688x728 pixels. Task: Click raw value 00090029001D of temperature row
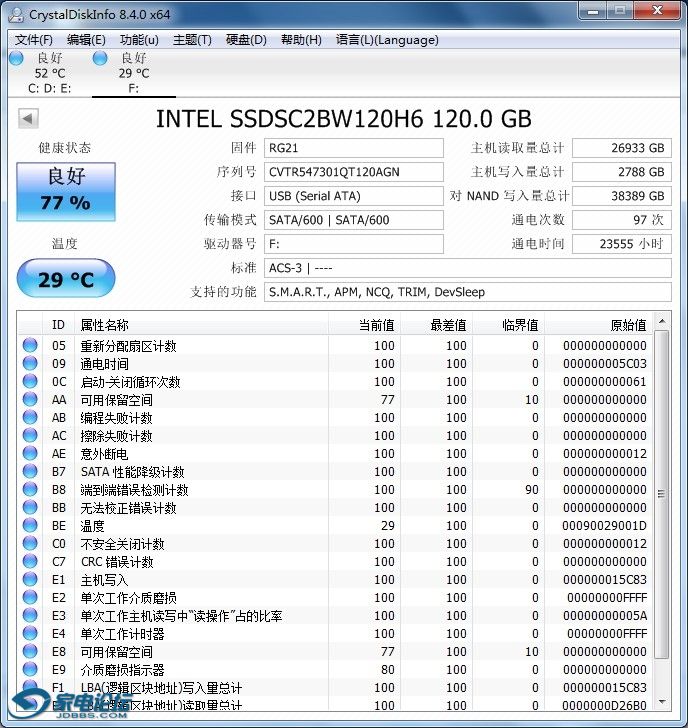click(x=604, y=526)
